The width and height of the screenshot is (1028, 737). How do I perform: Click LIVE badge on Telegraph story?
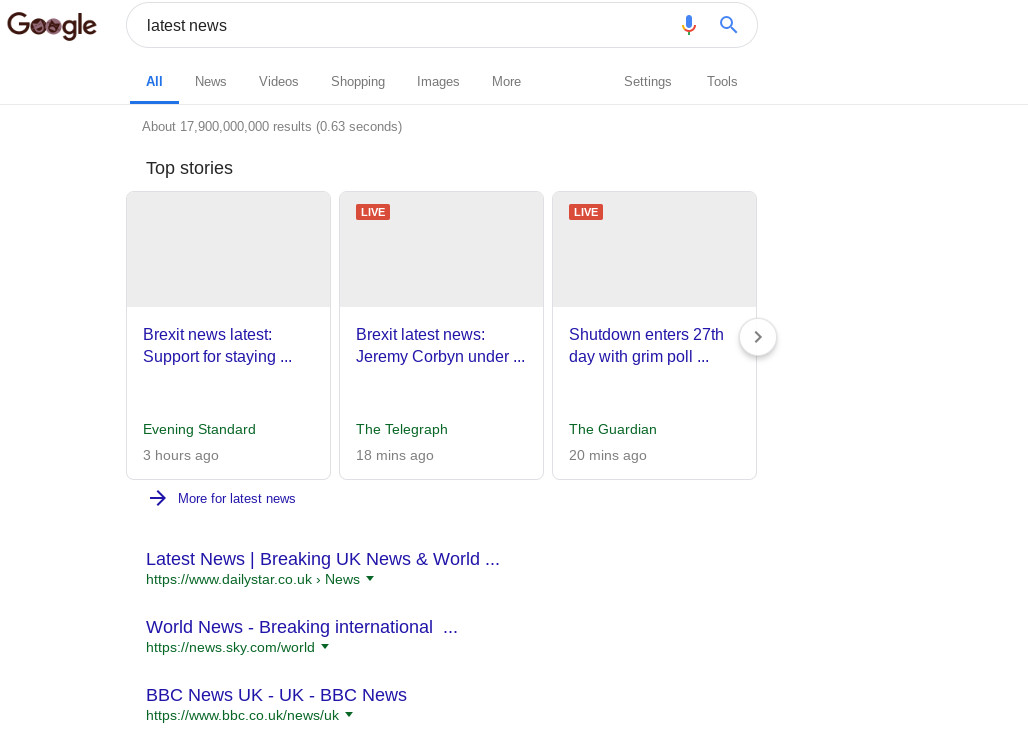(373, 212)
